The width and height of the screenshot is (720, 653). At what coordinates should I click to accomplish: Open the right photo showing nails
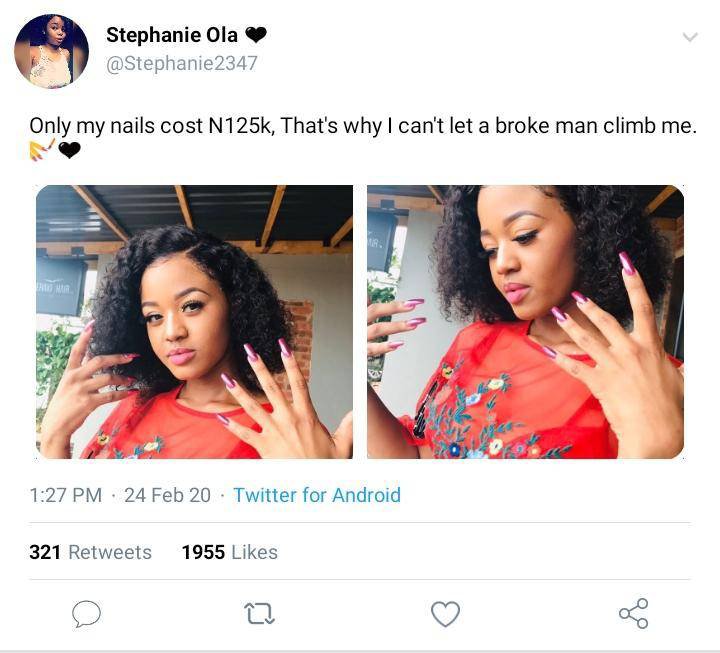pos(525,321)
